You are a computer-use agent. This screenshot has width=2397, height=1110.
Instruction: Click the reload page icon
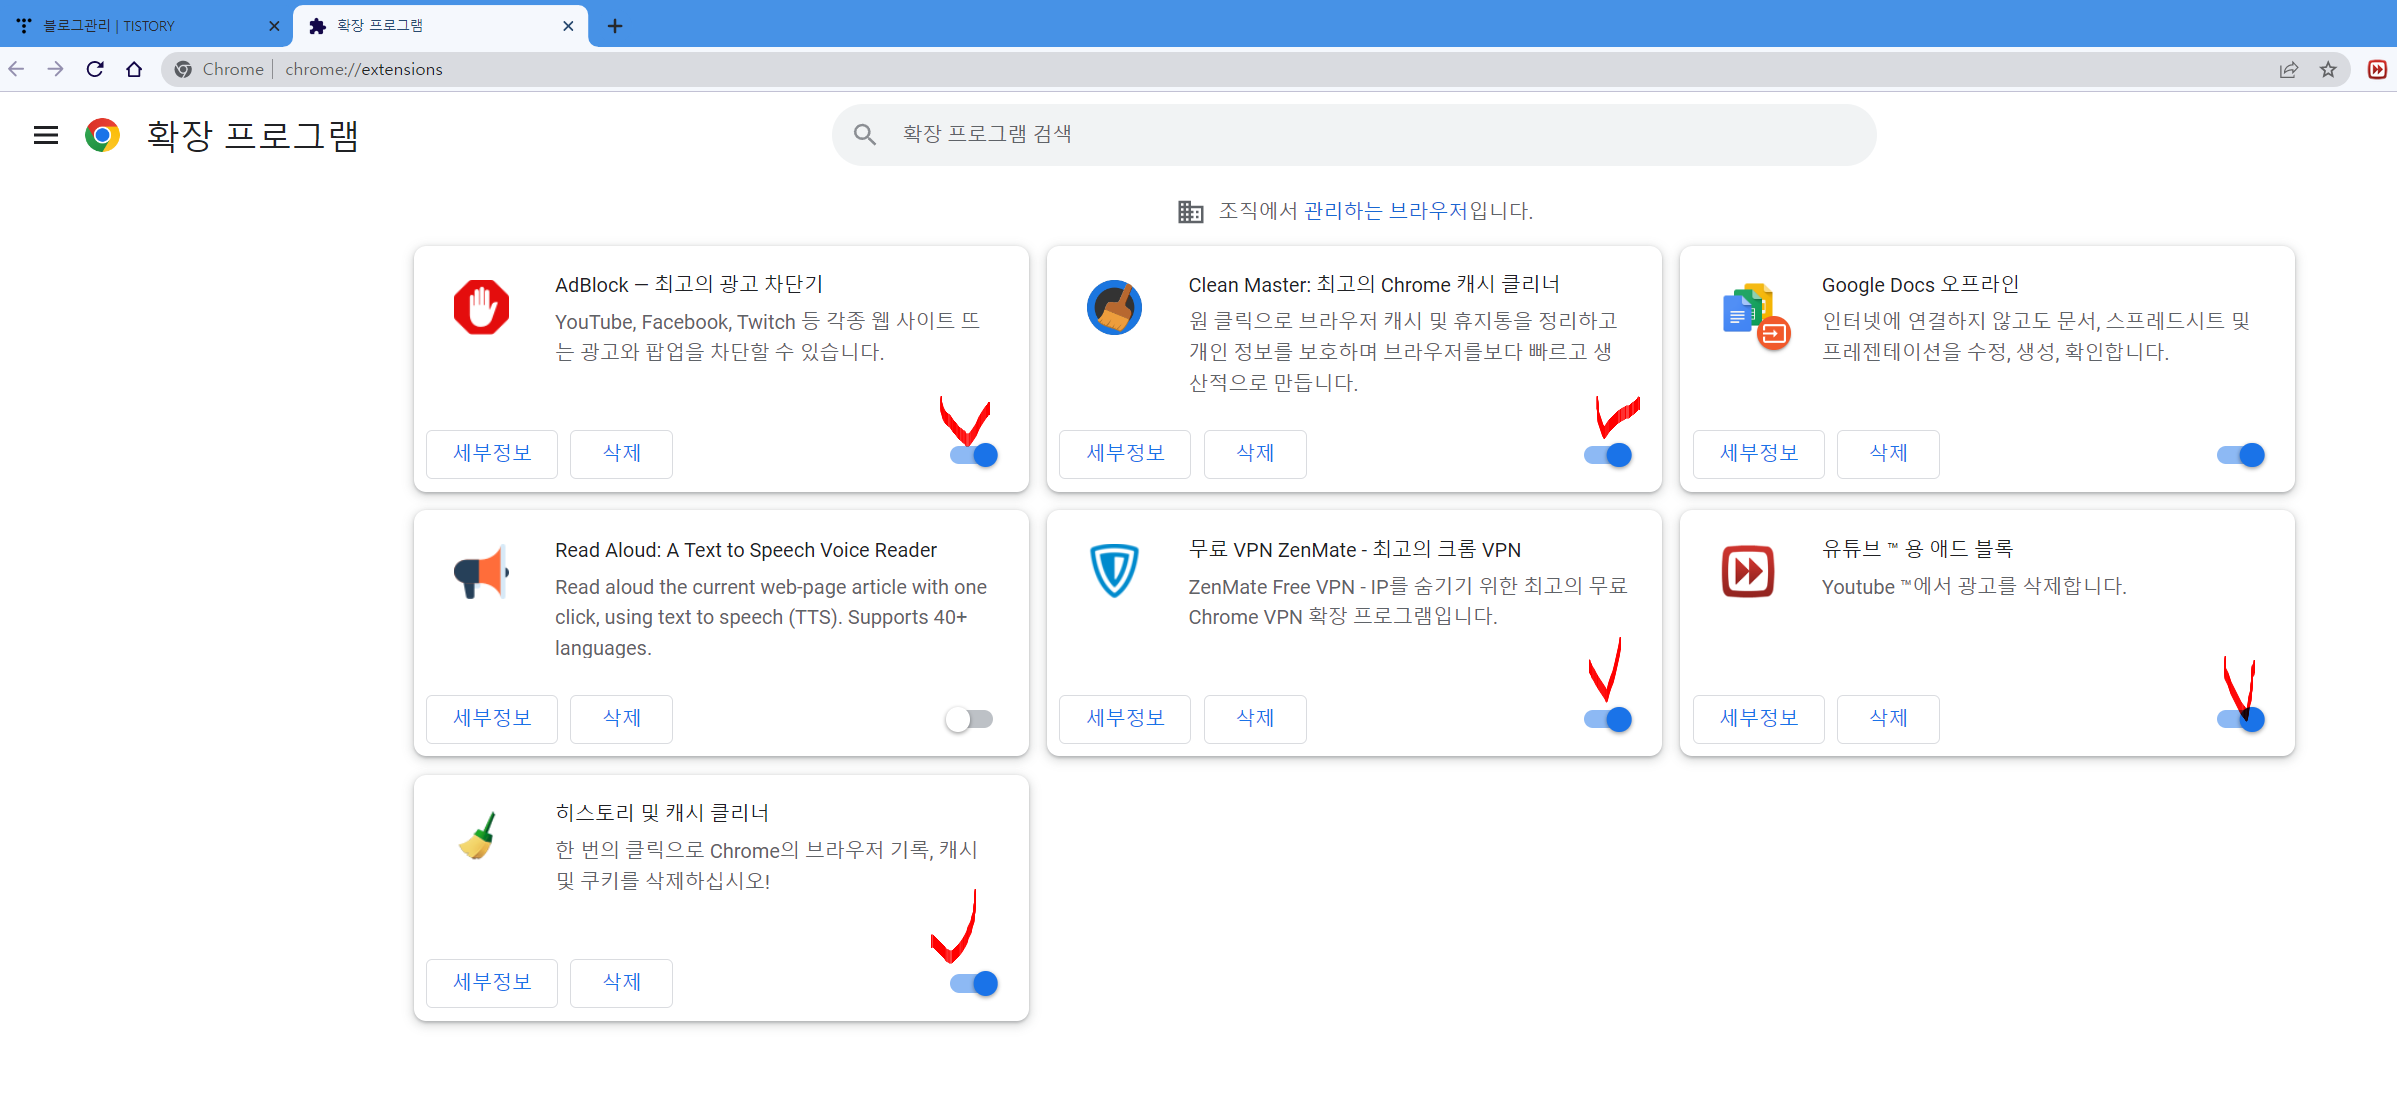[95, 69]
